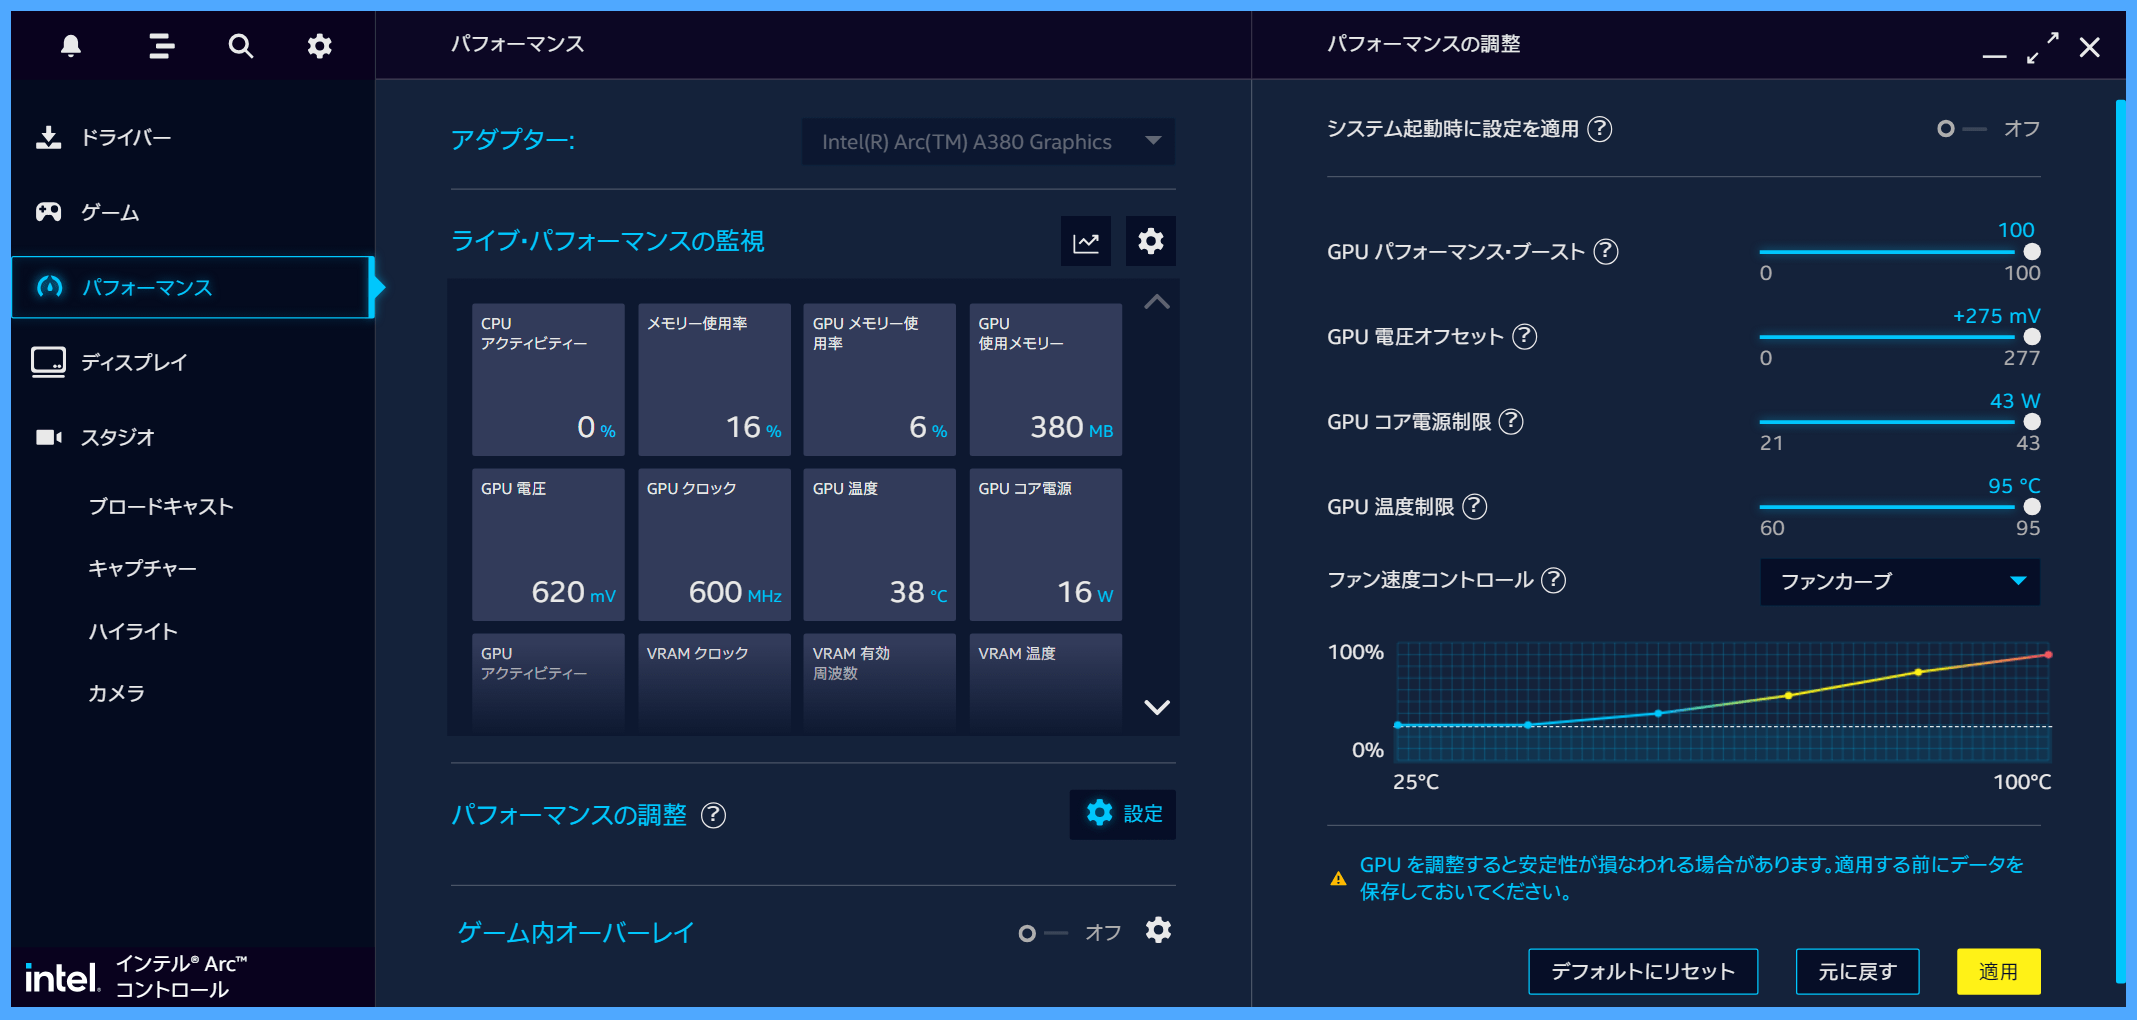Click the collapse menu lines icon

click(161, 46)
